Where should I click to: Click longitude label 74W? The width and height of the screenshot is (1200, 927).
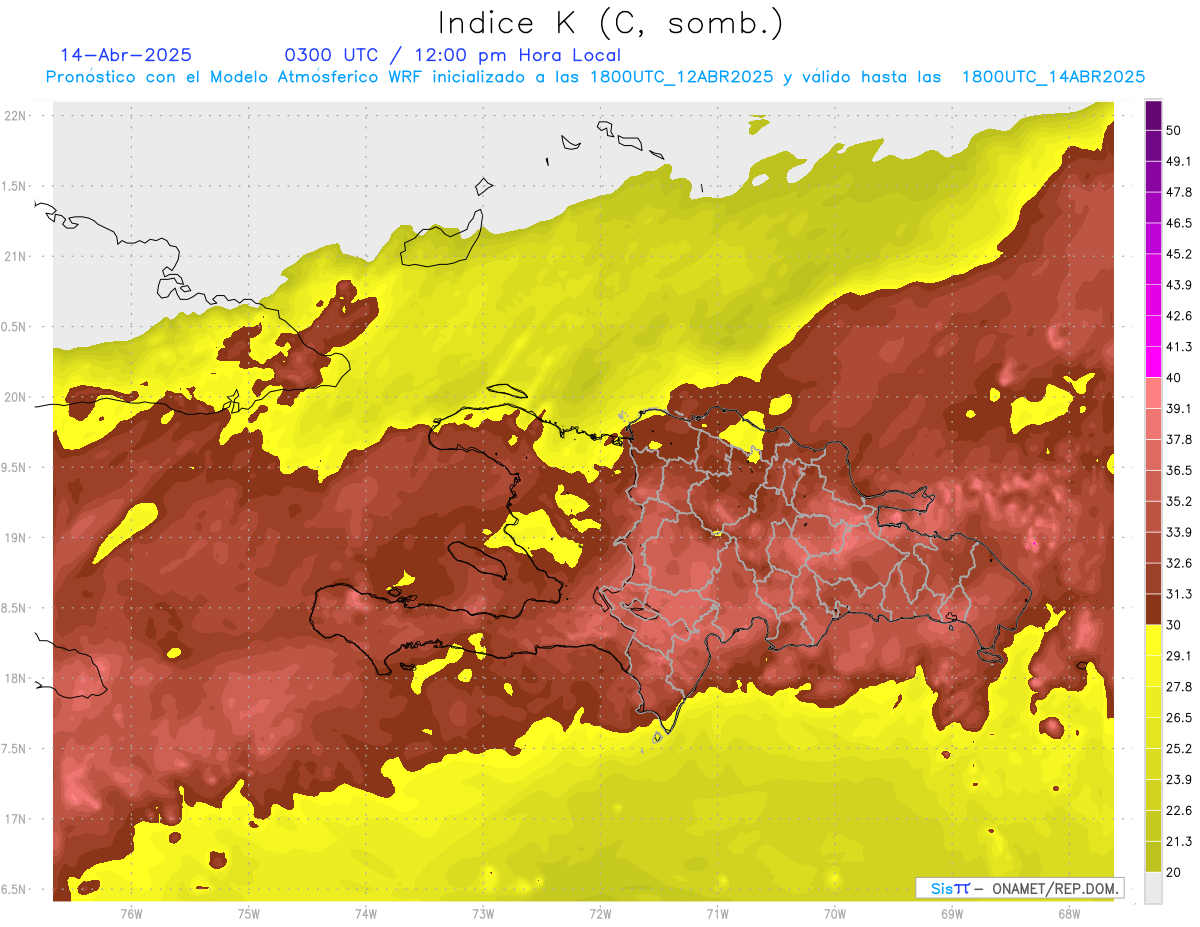click(366, 914)
